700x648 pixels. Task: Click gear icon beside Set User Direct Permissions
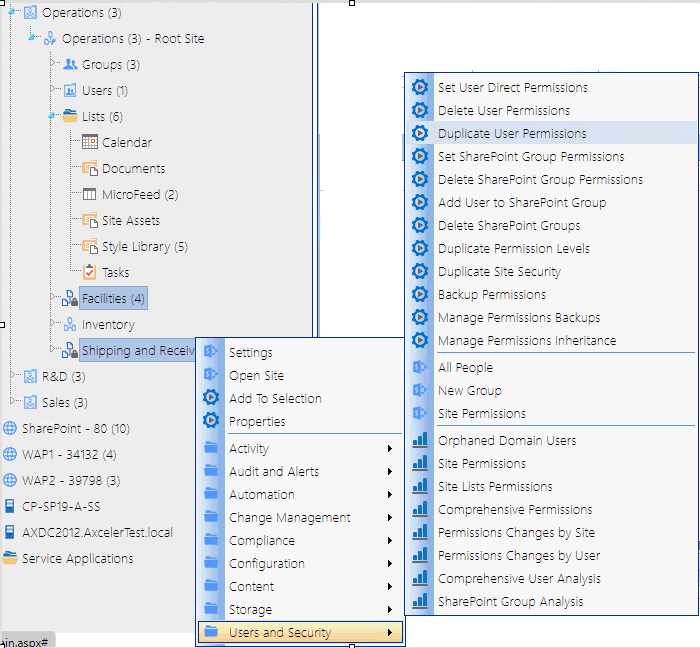420,87
